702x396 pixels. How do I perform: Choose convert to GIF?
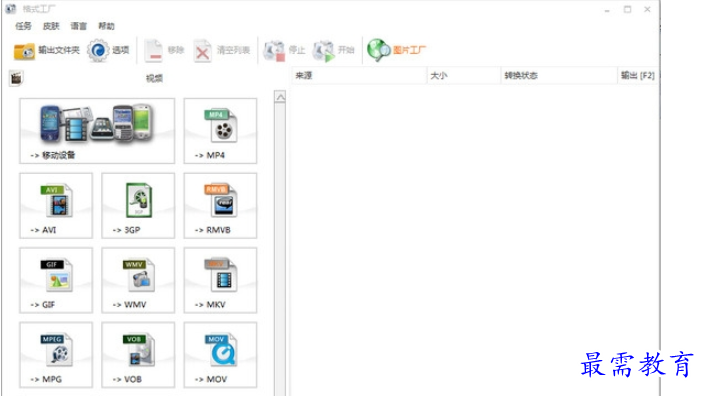coord(56,280)
